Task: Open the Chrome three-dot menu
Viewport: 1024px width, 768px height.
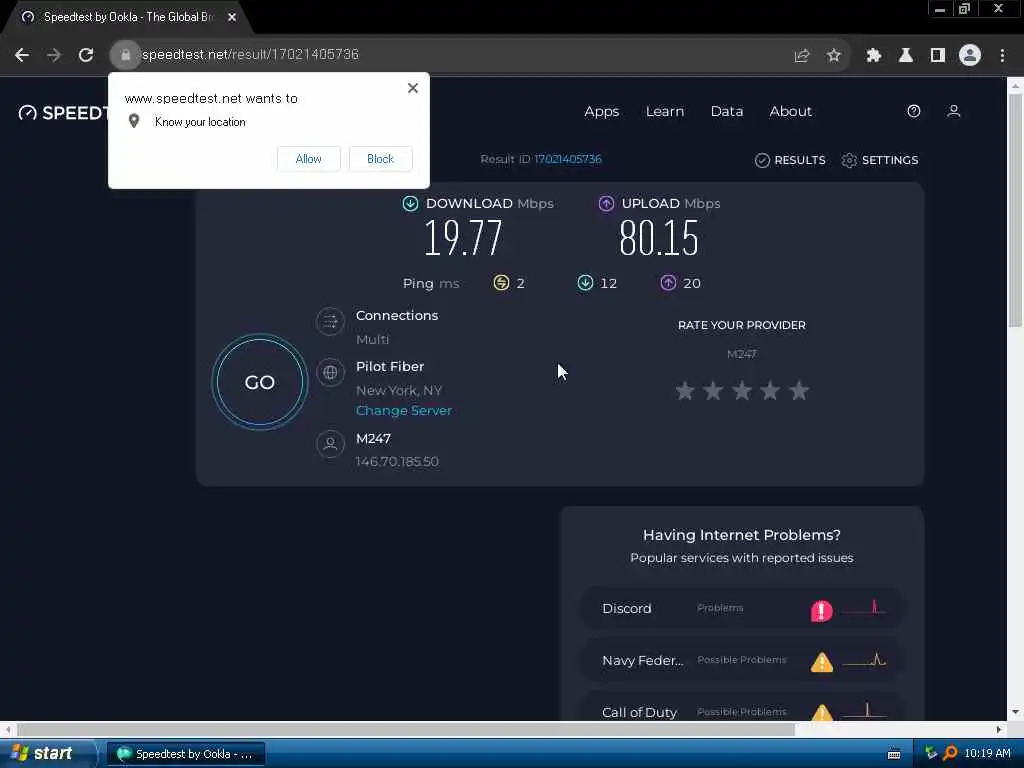Action: point(1002,56)
